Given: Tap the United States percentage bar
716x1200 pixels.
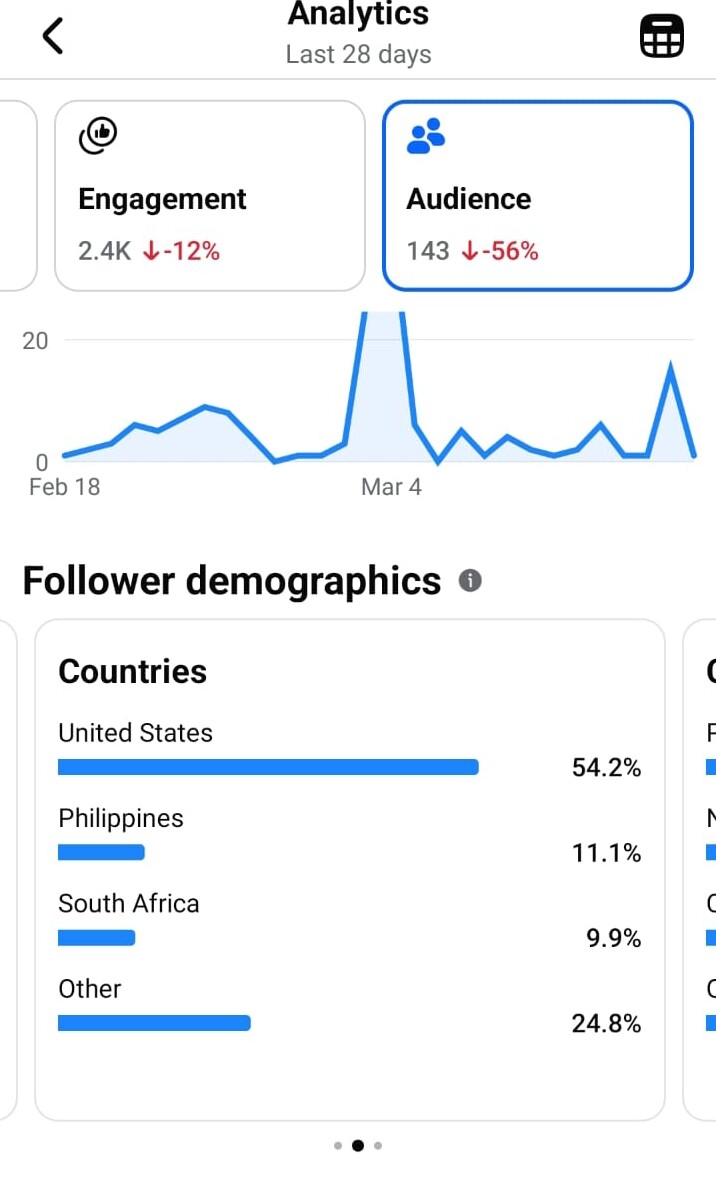Looking at the screenshot, I should [268, 767].
